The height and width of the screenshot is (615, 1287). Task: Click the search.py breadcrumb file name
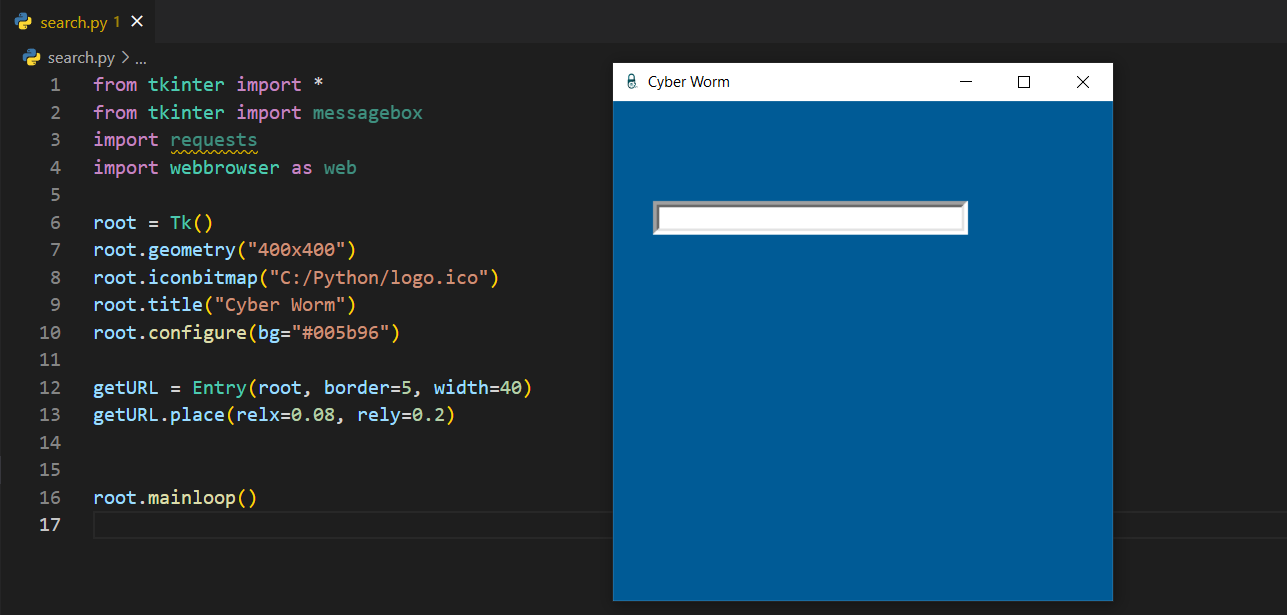(81, 58)
